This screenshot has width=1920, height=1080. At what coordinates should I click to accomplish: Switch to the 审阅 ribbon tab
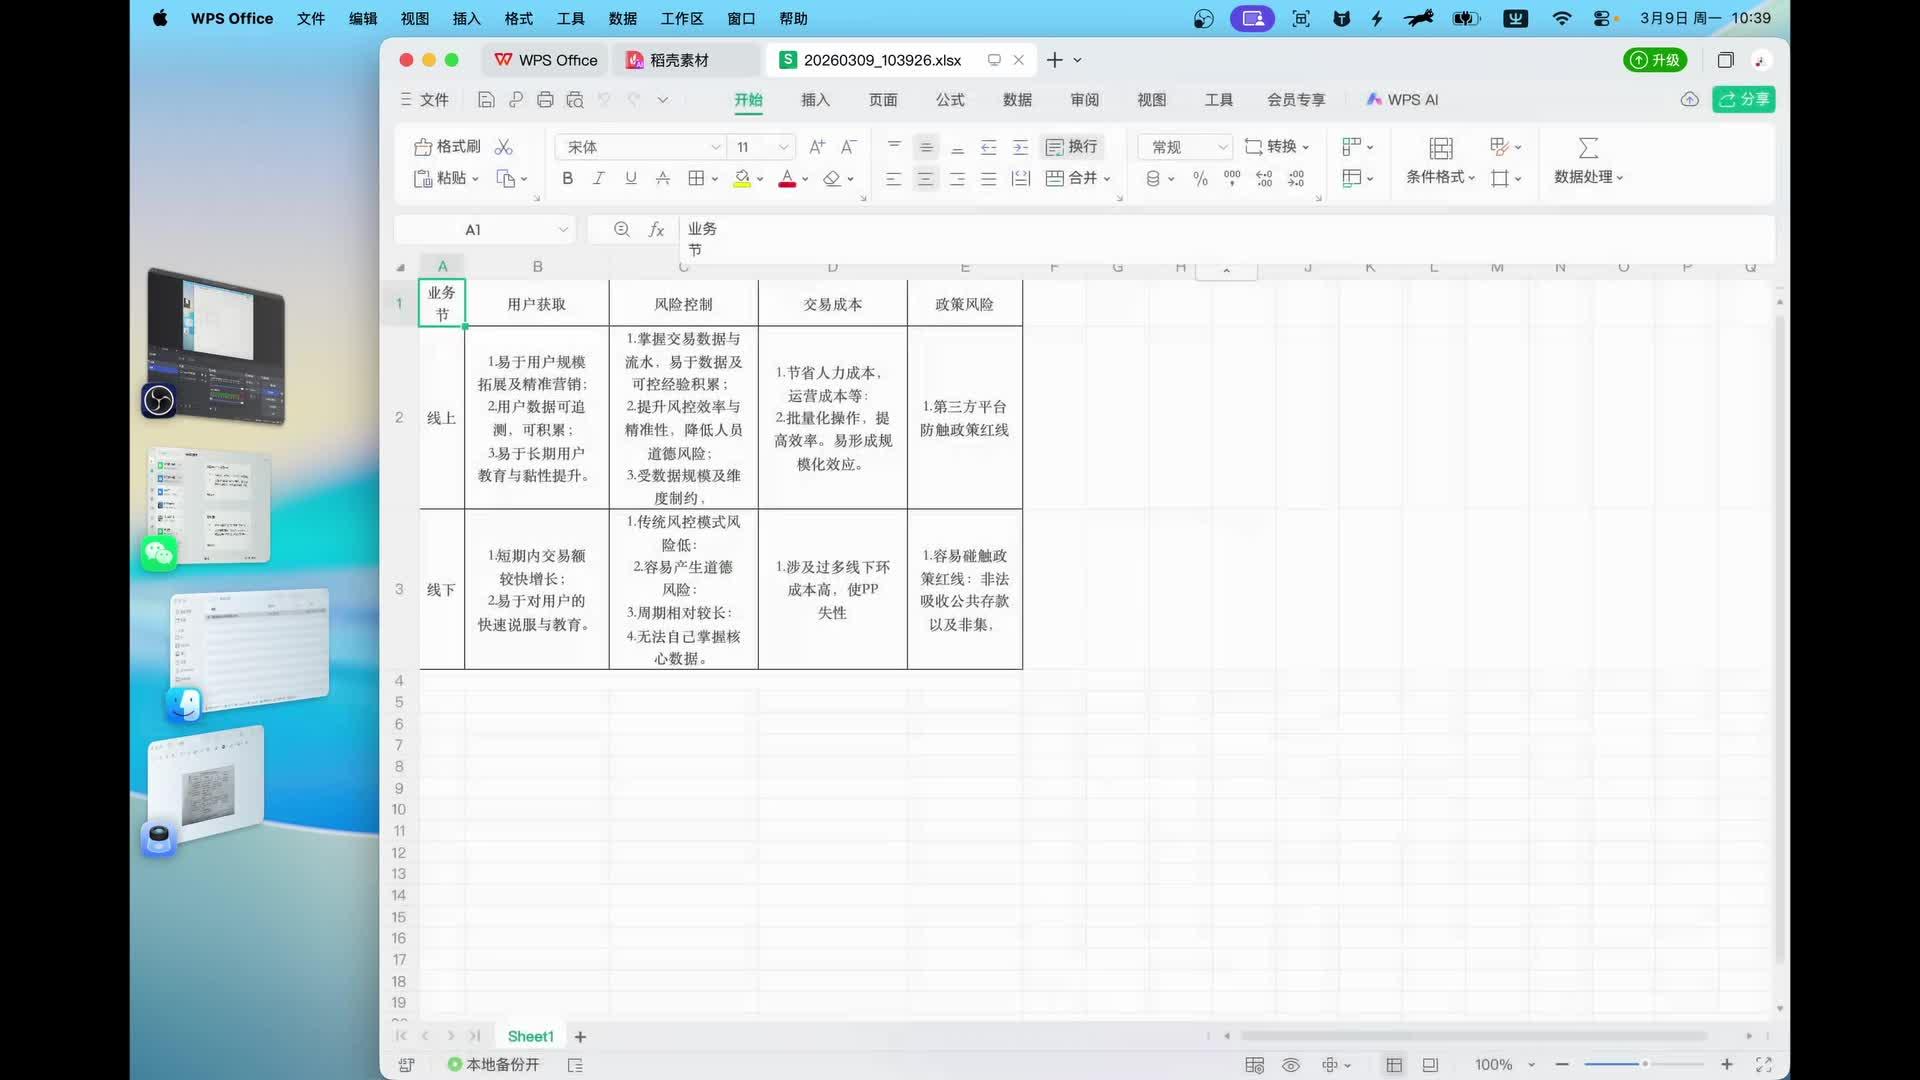pyautogui.click(x=1084, y=100)
